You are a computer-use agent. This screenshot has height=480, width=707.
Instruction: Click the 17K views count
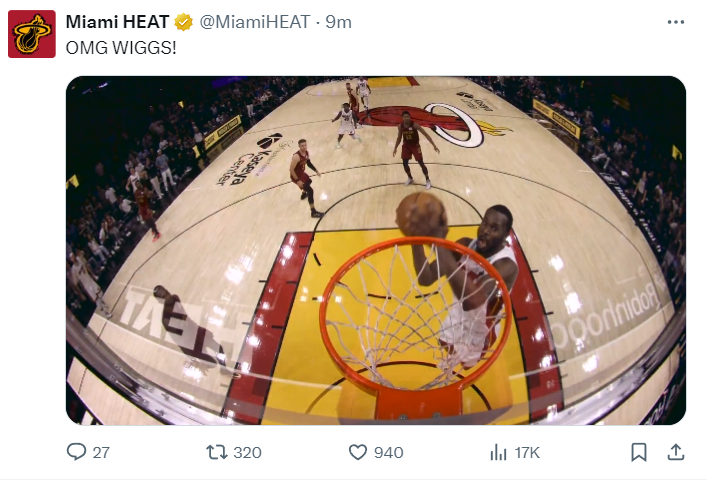pyautogui.click(x=527, y=453)
